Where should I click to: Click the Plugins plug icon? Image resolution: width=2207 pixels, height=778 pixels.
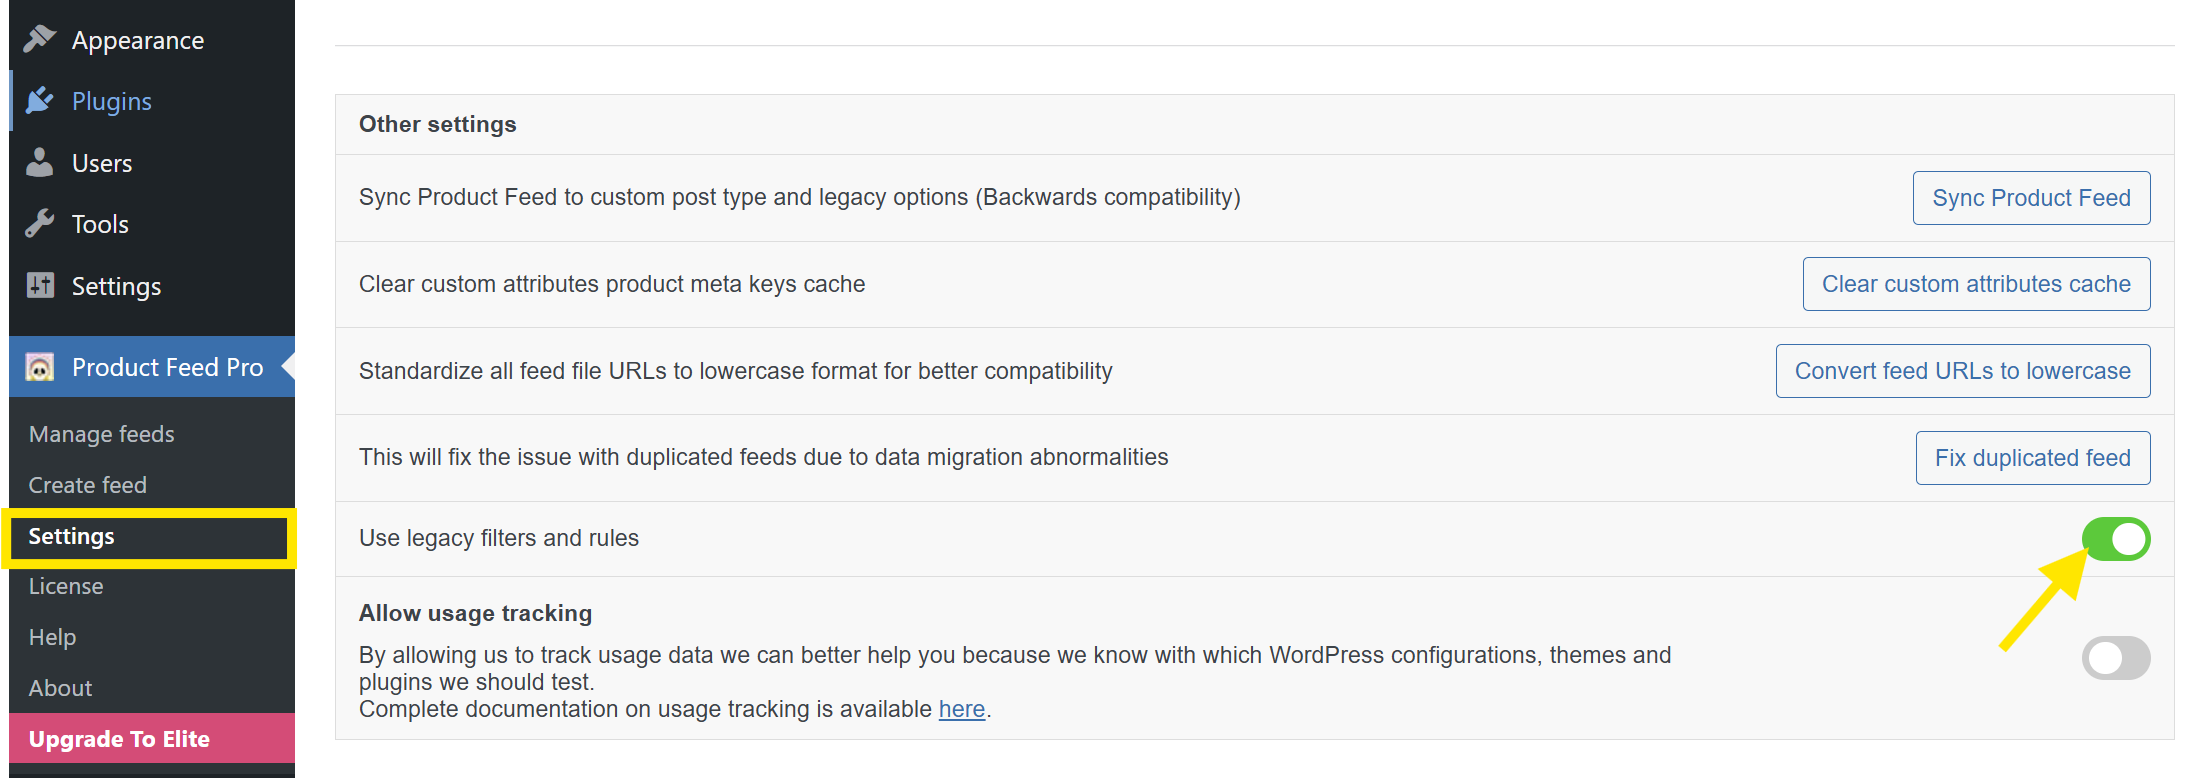coord(40,101)
